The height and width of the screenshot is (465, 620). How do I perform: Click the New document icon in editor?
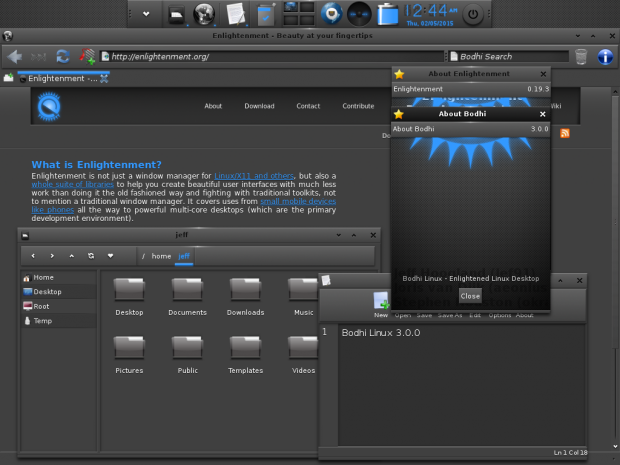381,300
